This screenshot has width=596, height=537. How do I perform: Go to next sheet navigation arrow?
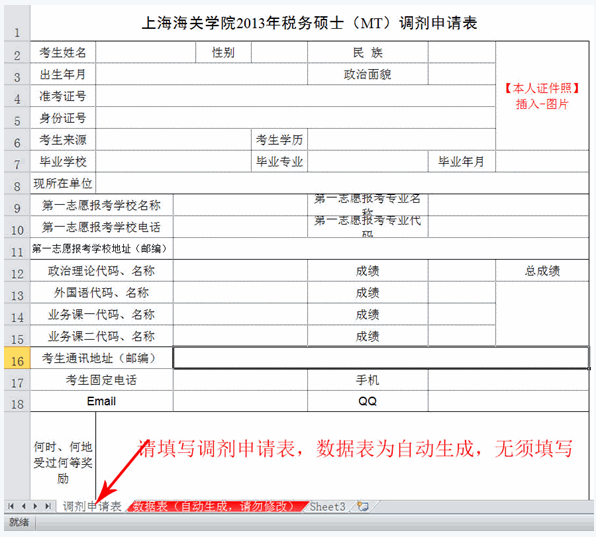coord(35,506)
